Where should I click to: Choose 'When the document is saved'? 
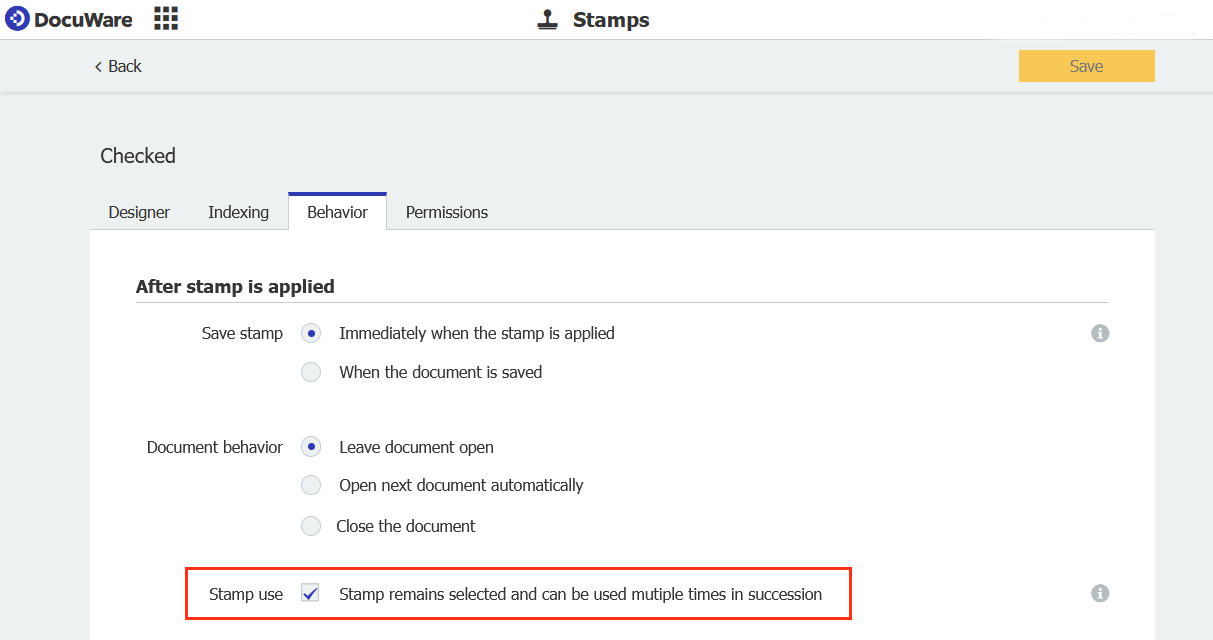click(x=310, y=371)
